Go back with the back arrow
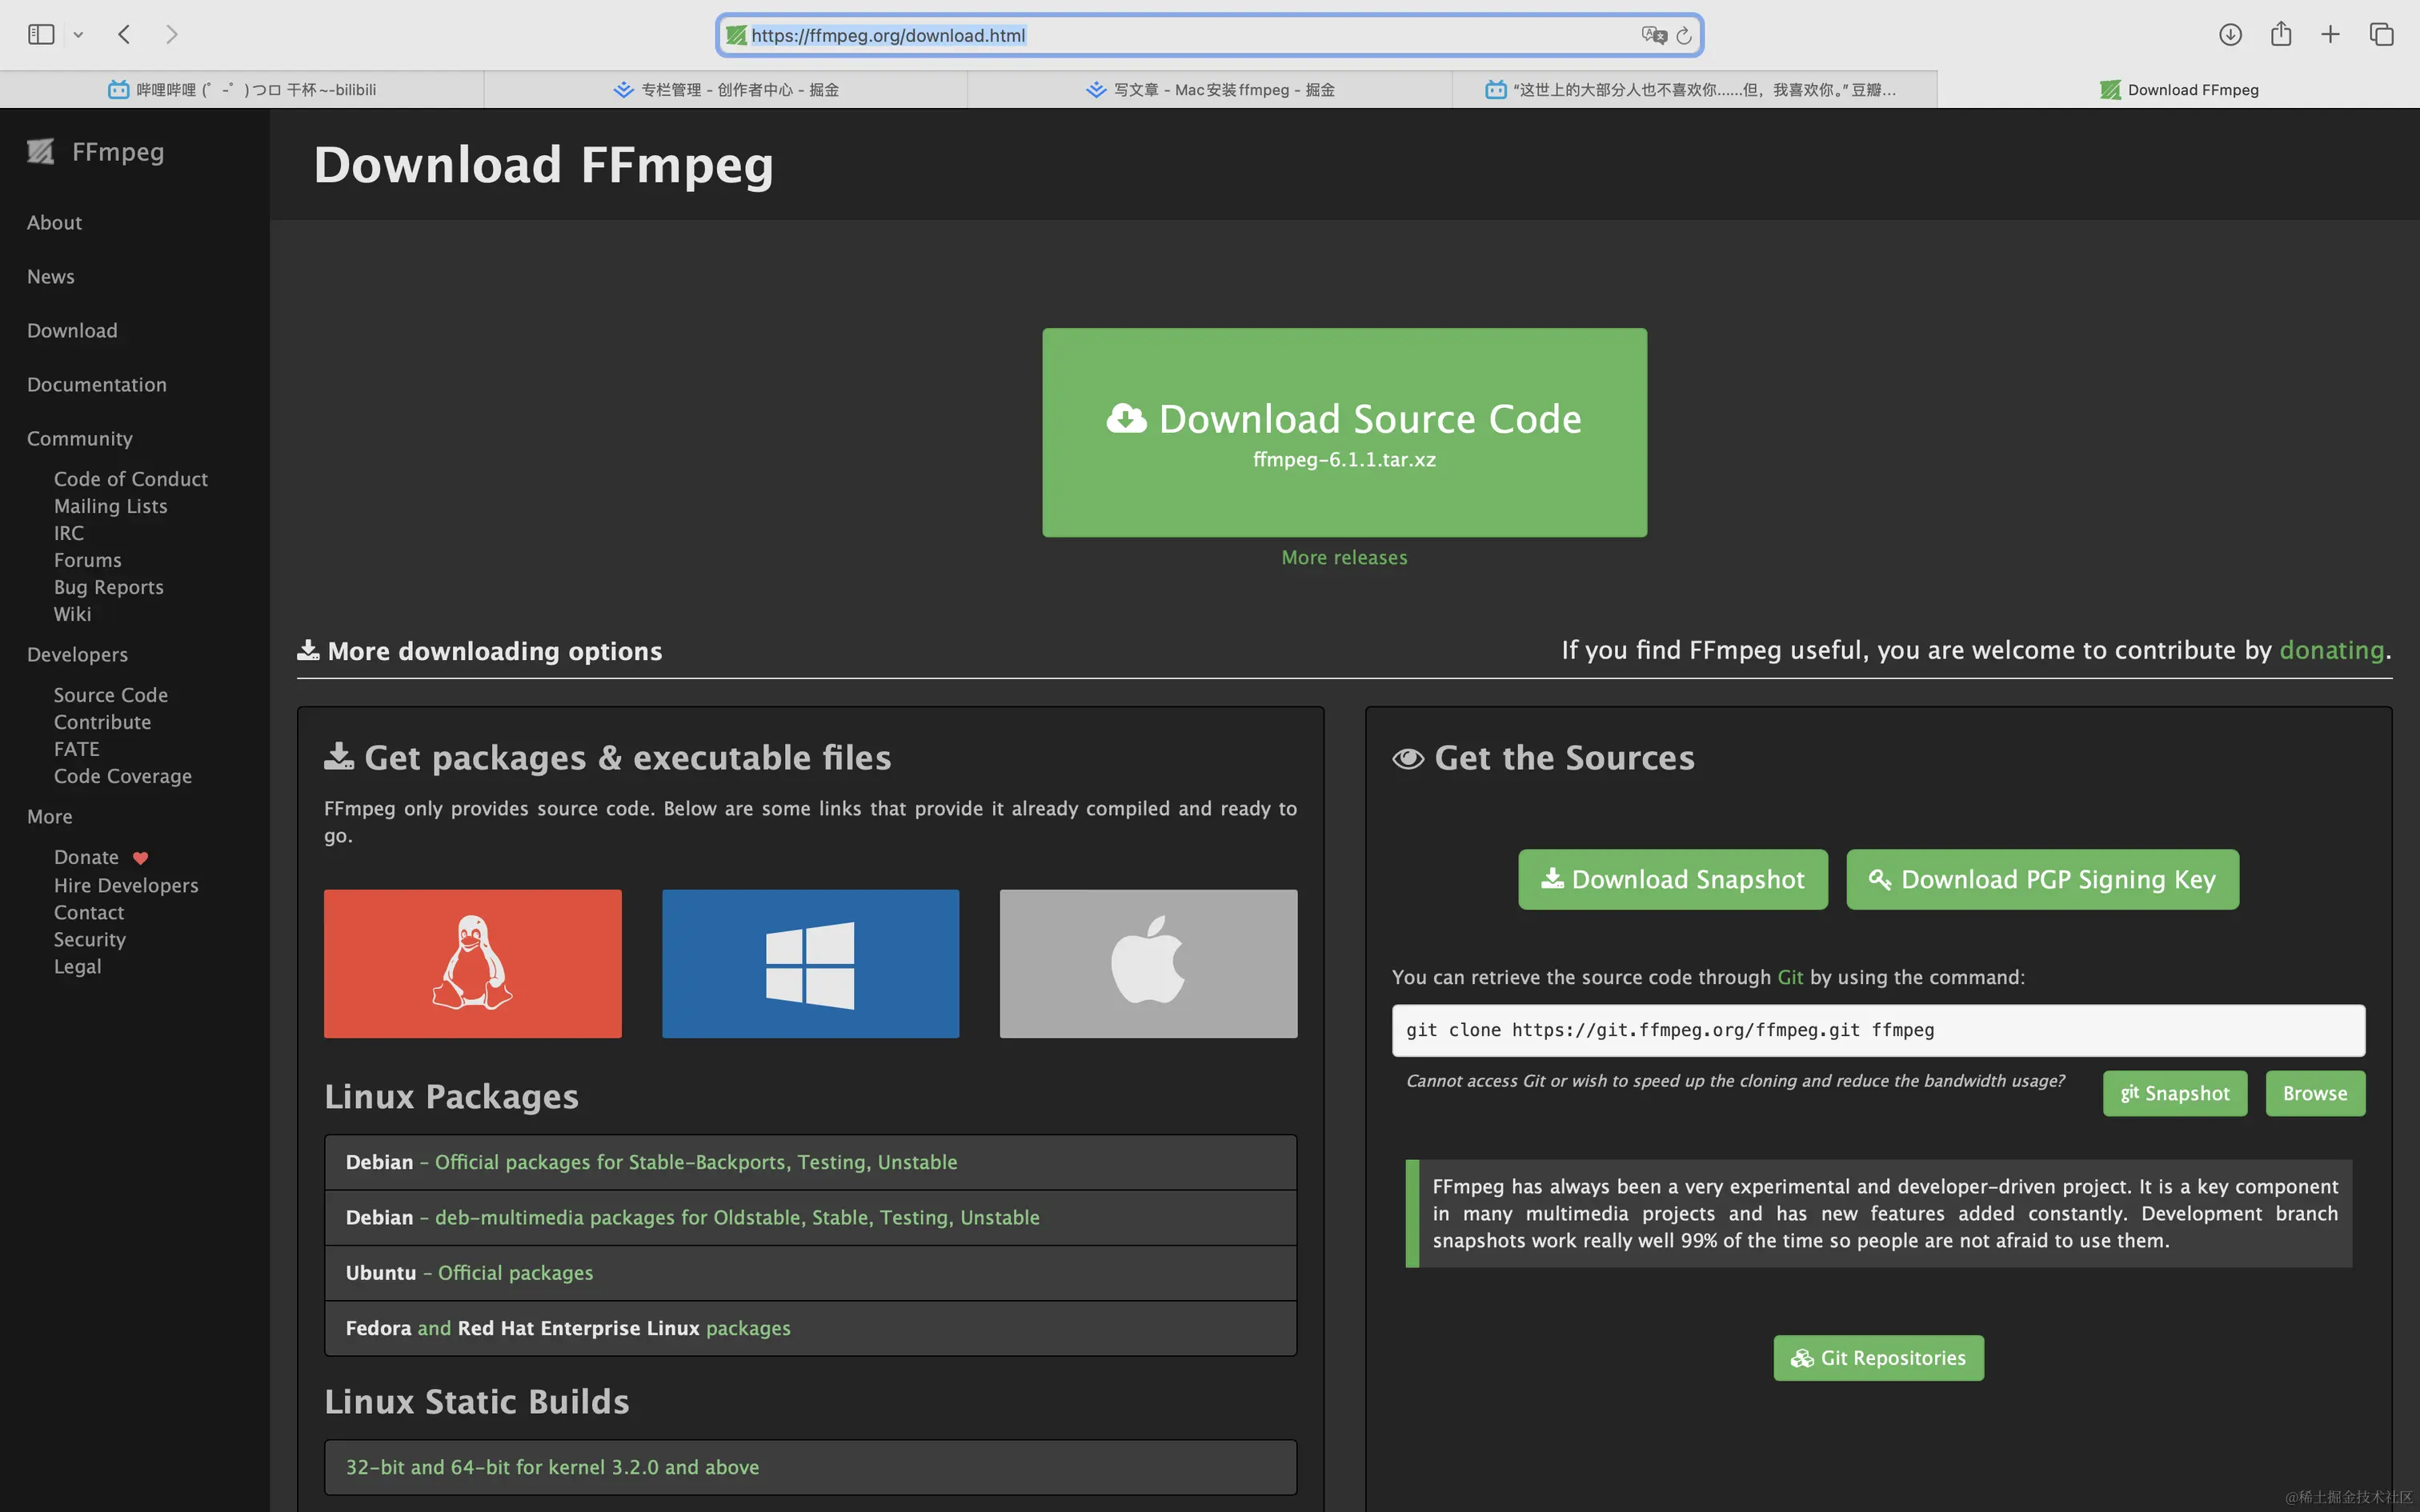Screen dimensions: 2420x1512 tap(124, 35)
